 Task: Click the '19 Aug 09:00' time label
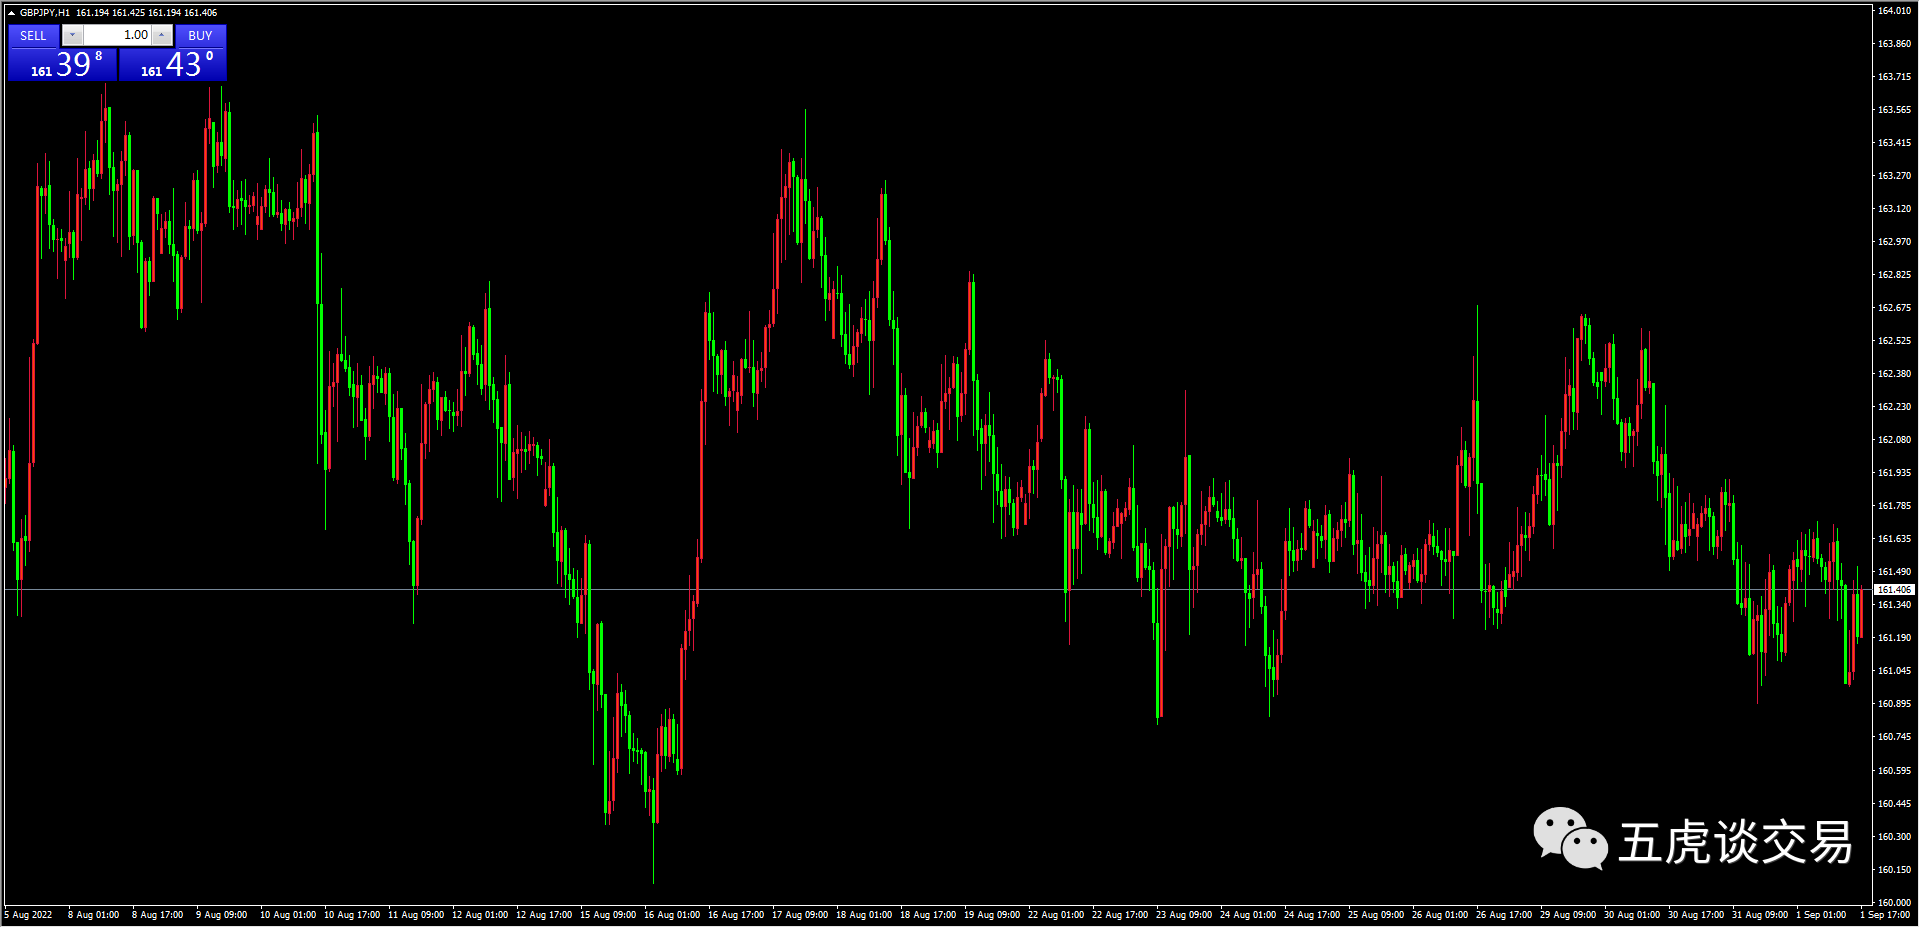992,915
